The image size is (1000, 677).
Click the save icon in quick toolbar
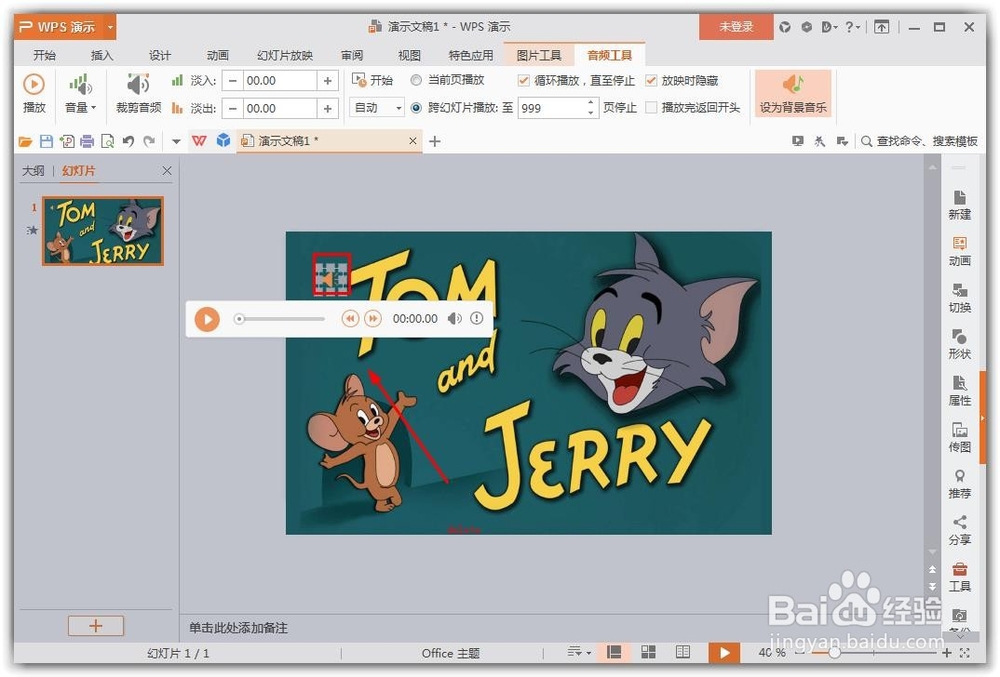46,141
